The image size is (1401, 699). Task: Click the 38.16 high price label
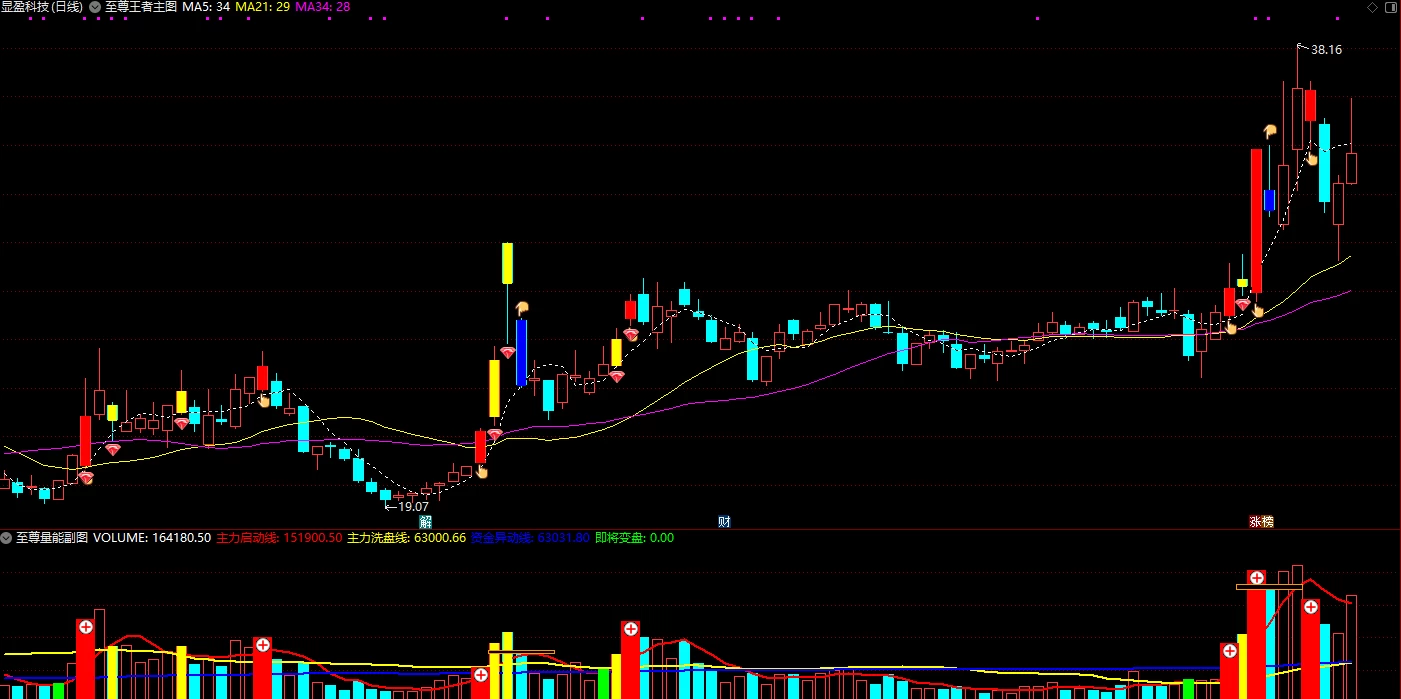pyautogui.click(x=1326, y=50)
